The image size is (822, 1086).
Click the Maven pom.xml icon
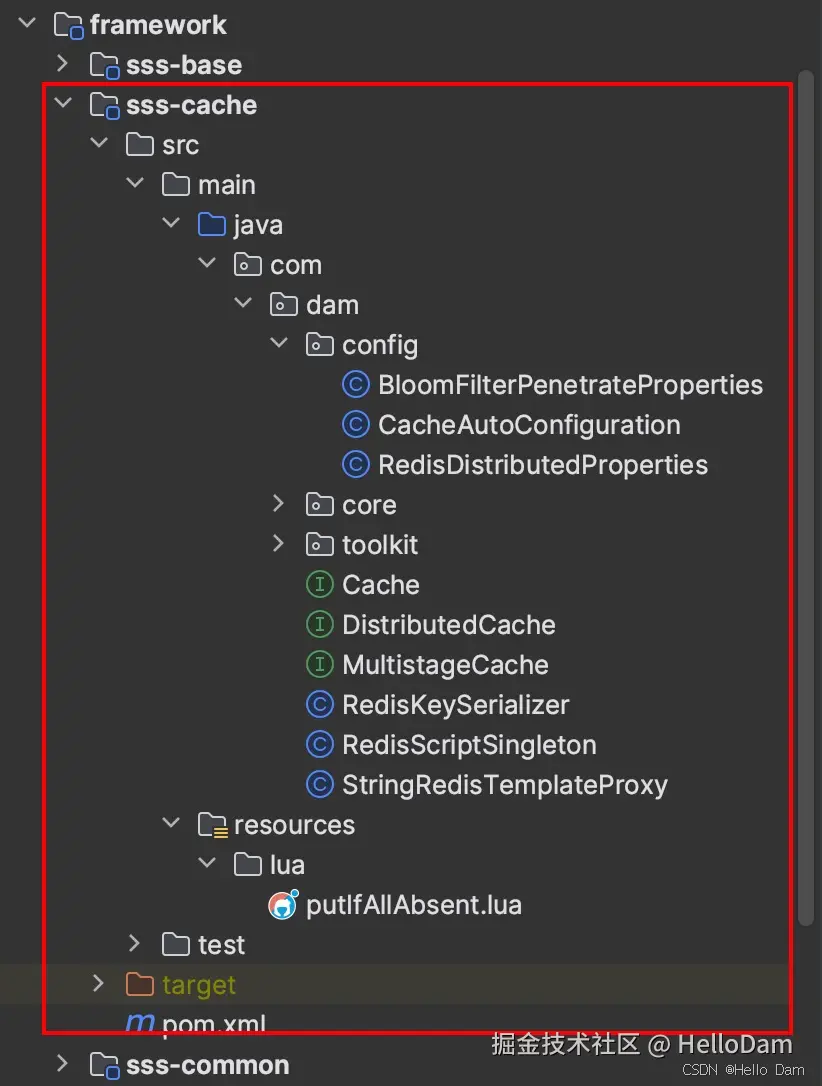click(140, 1021)
